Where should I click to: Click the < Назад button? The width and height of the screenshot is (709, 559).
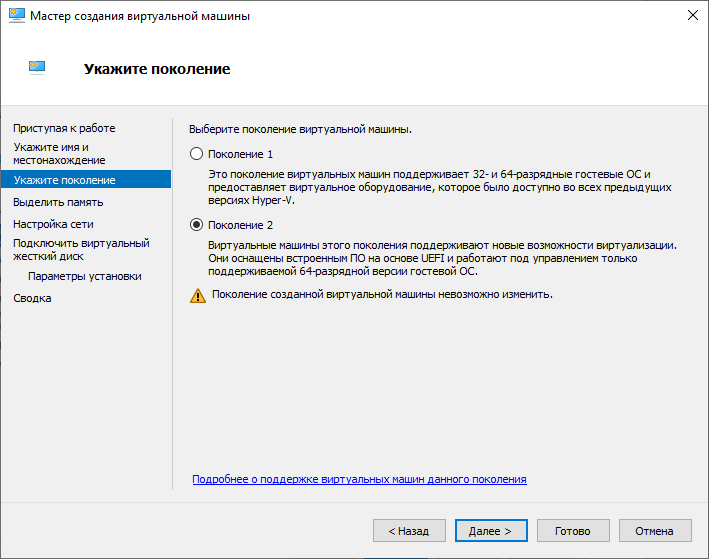[x=409, y=531]
